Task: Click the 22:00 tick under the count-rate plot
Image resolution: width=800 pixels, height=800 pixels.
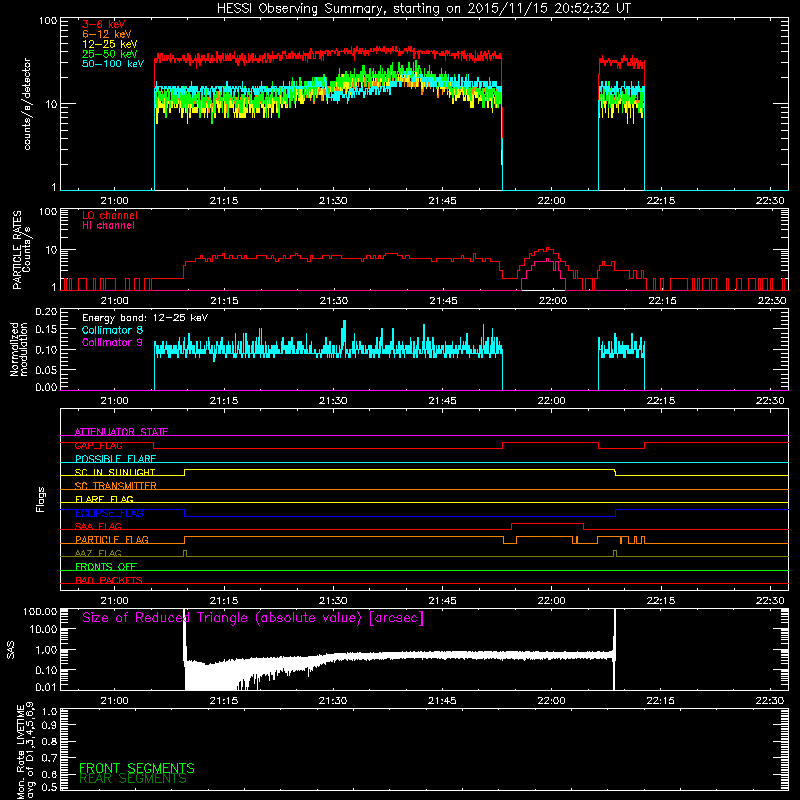Action: click(x=552, y=201)
